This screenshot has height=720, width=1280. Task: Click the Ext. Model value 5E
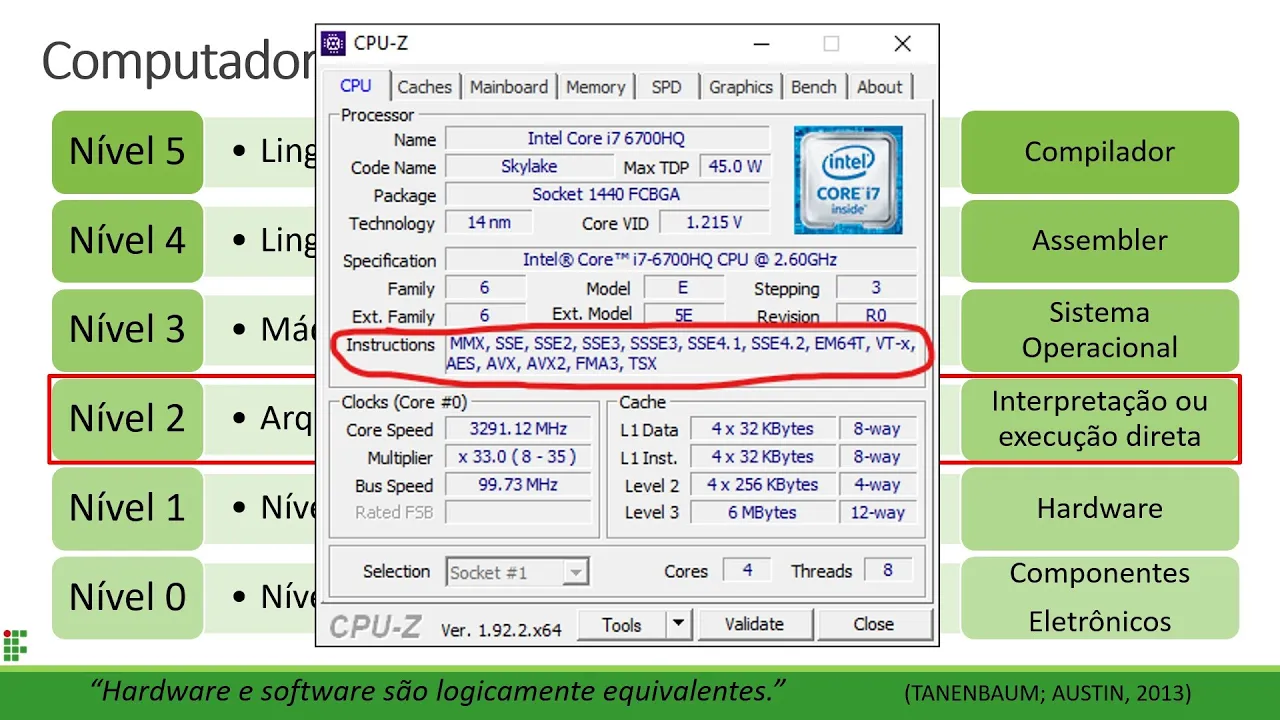(x=683, y=316)
